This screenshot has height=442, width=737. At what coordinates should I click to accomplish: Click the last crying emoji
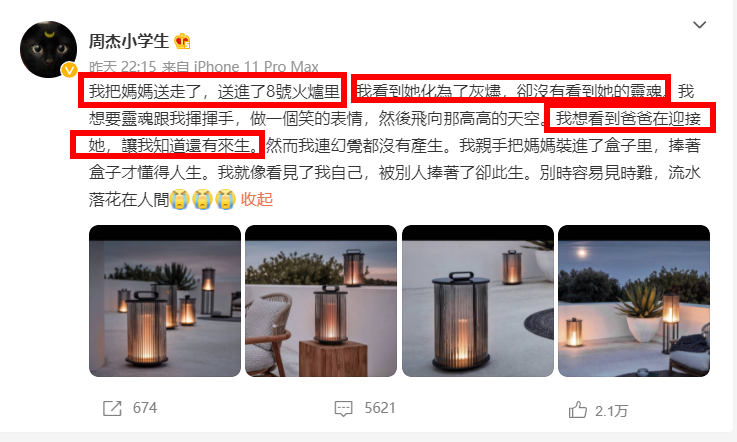(225, 199)
